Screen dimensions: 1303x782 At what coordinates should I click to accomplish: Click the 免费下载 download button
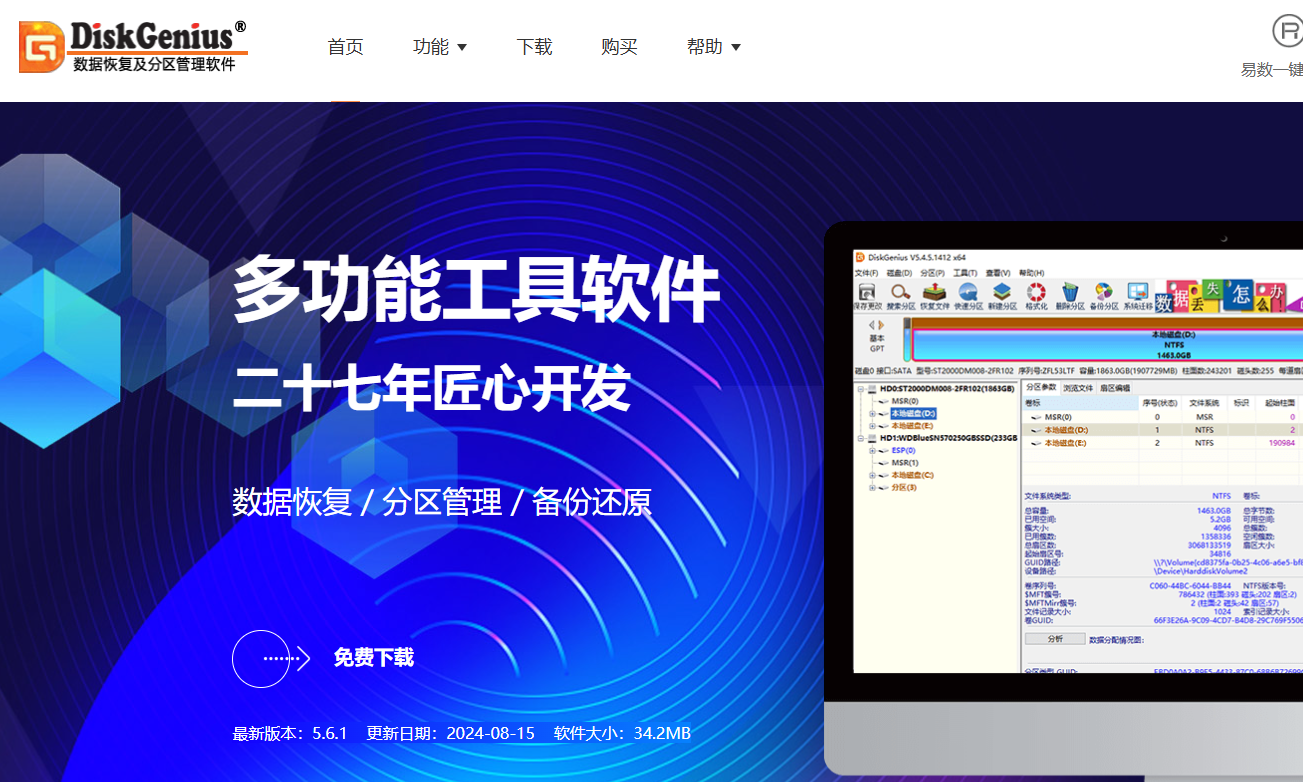click(x=373, y=658)
